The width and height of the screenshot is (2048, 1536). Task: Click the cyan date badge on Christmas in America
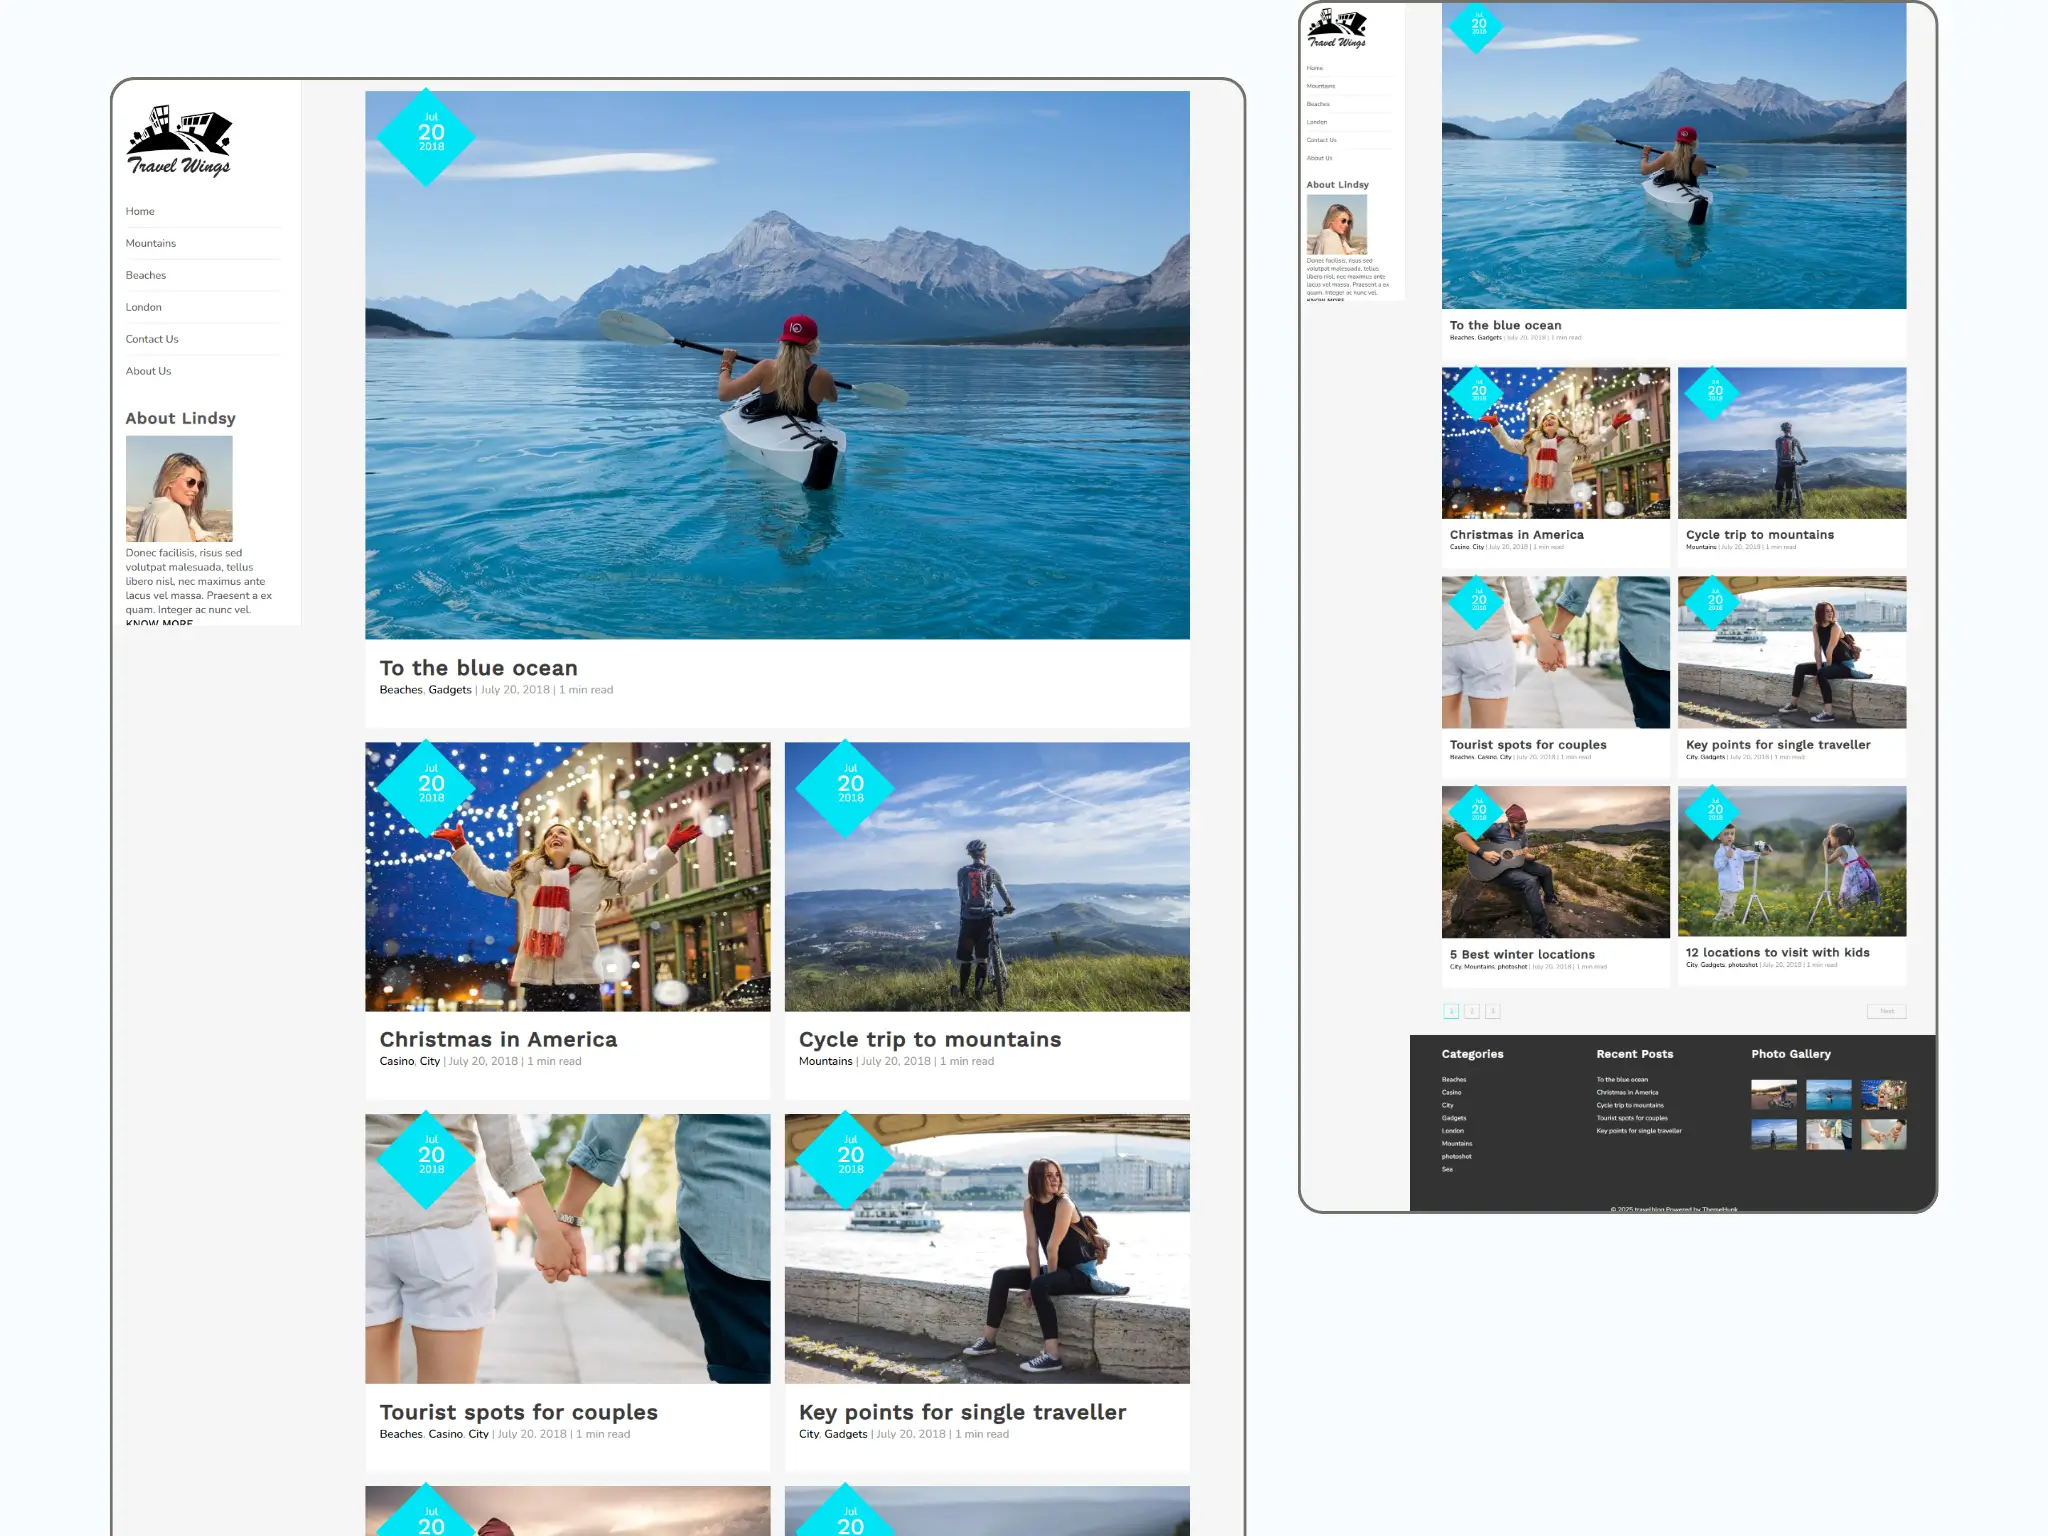pos(430,786)
